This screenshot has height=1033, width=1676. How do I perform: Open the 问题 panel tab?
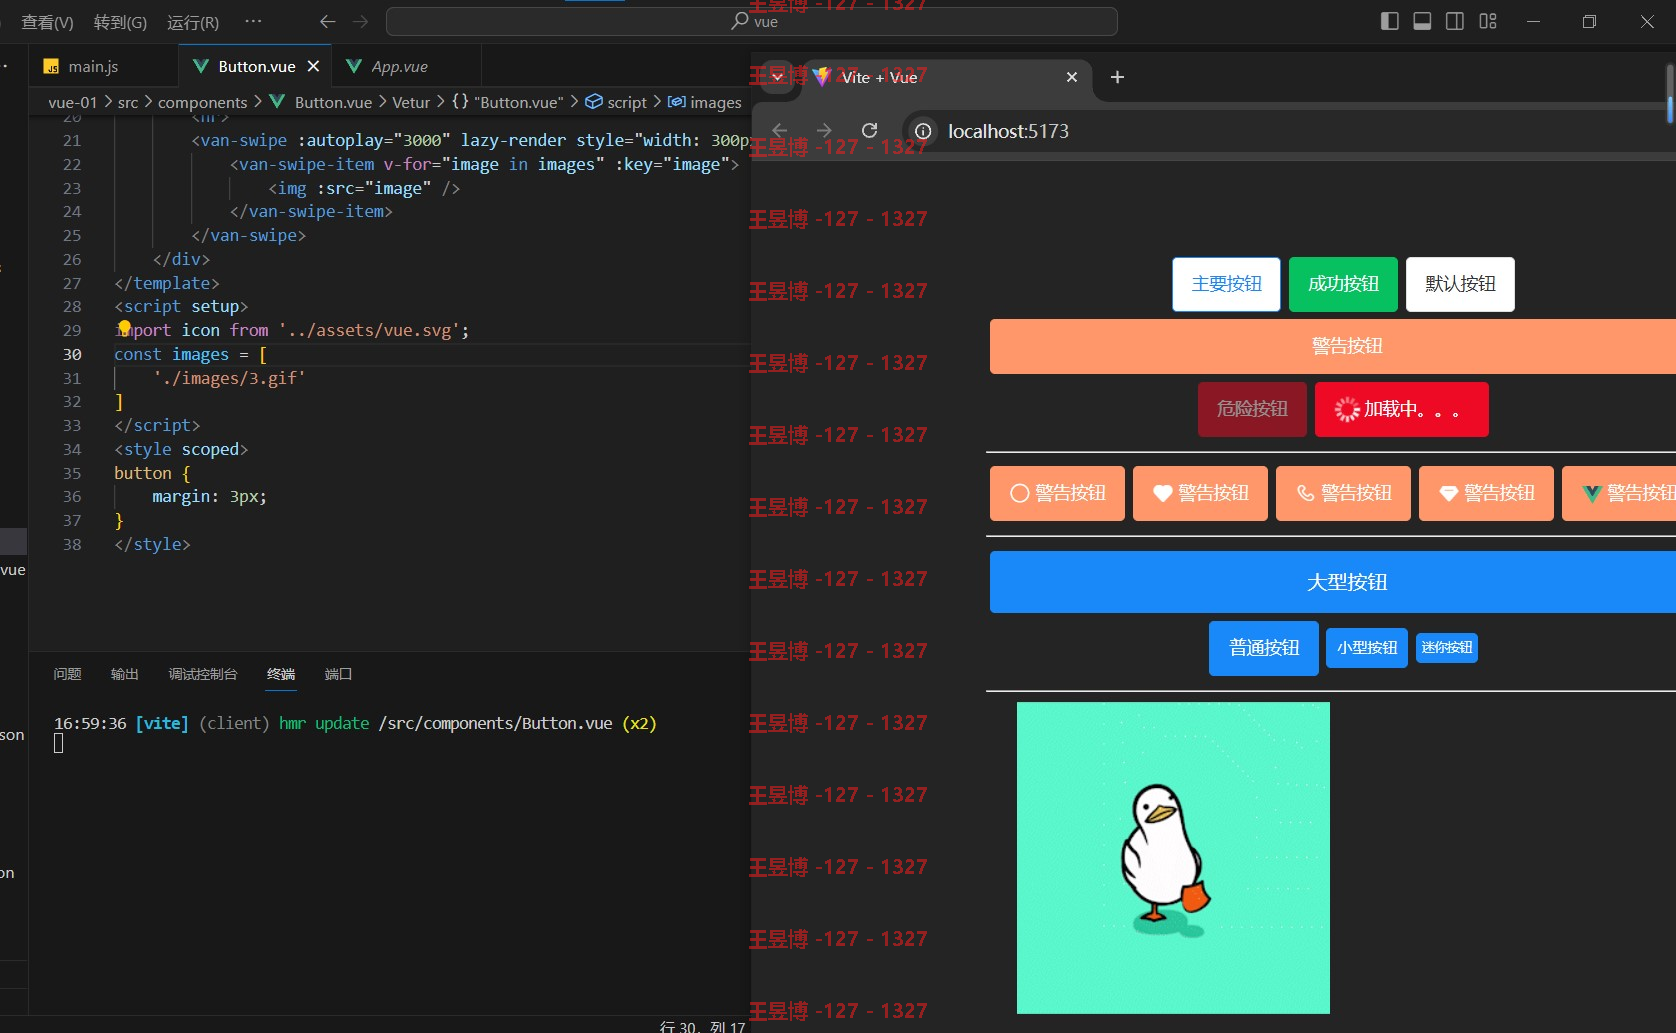pyautogui.click(x=67, y=674)
